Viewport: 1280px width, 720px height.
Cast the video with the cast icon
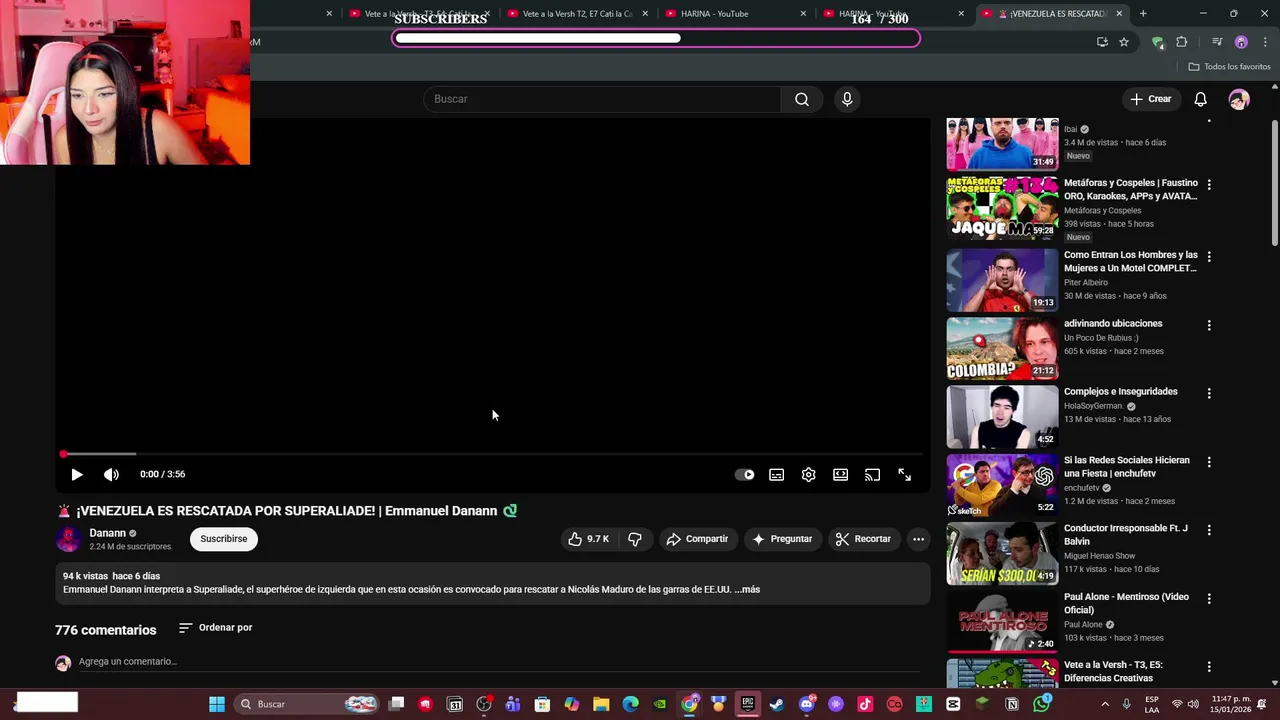pos(872,475)
